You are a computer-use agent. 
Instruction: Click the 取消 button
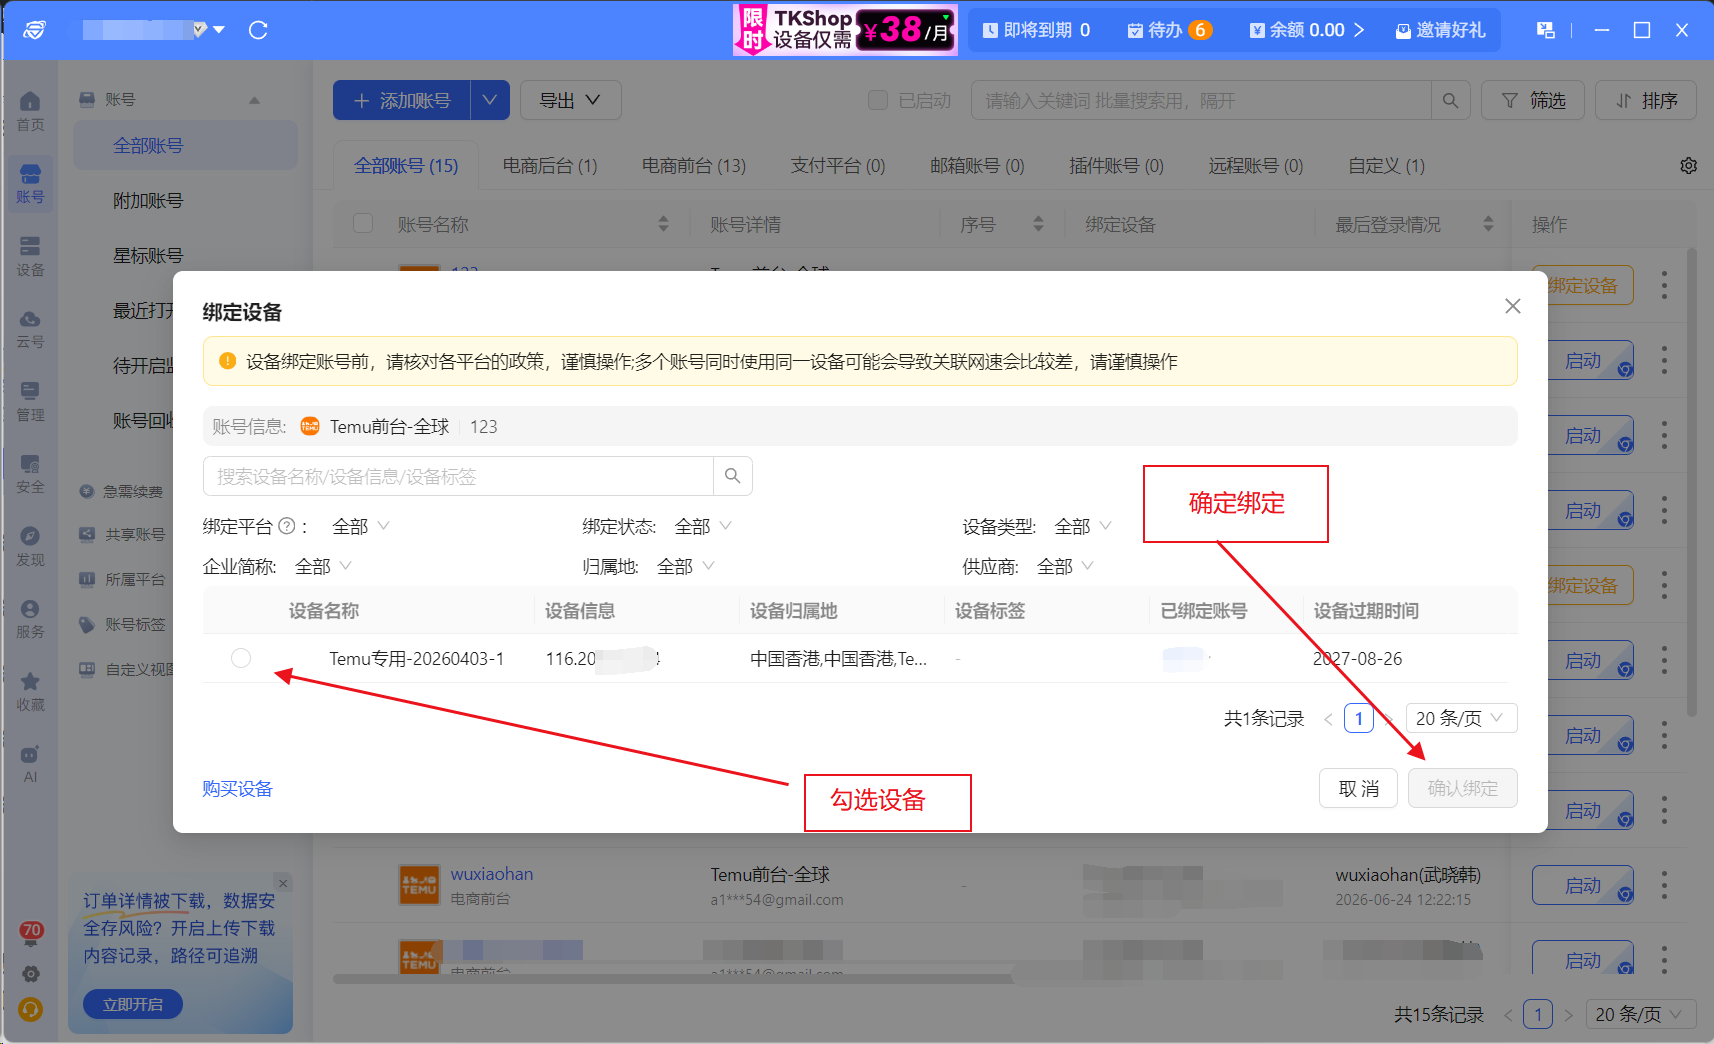(x=1358, y=788)
